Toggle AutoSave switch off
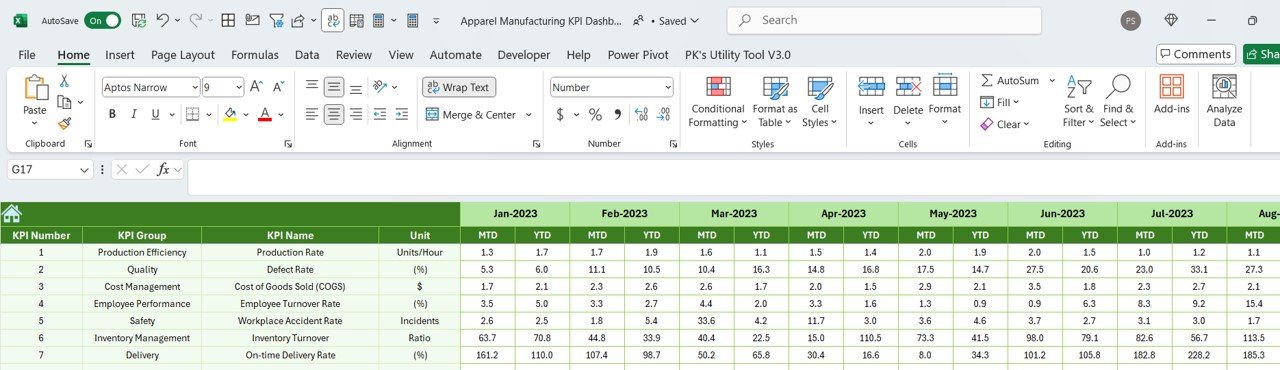Screen dimensions: 1280x370 click(102, 20)
